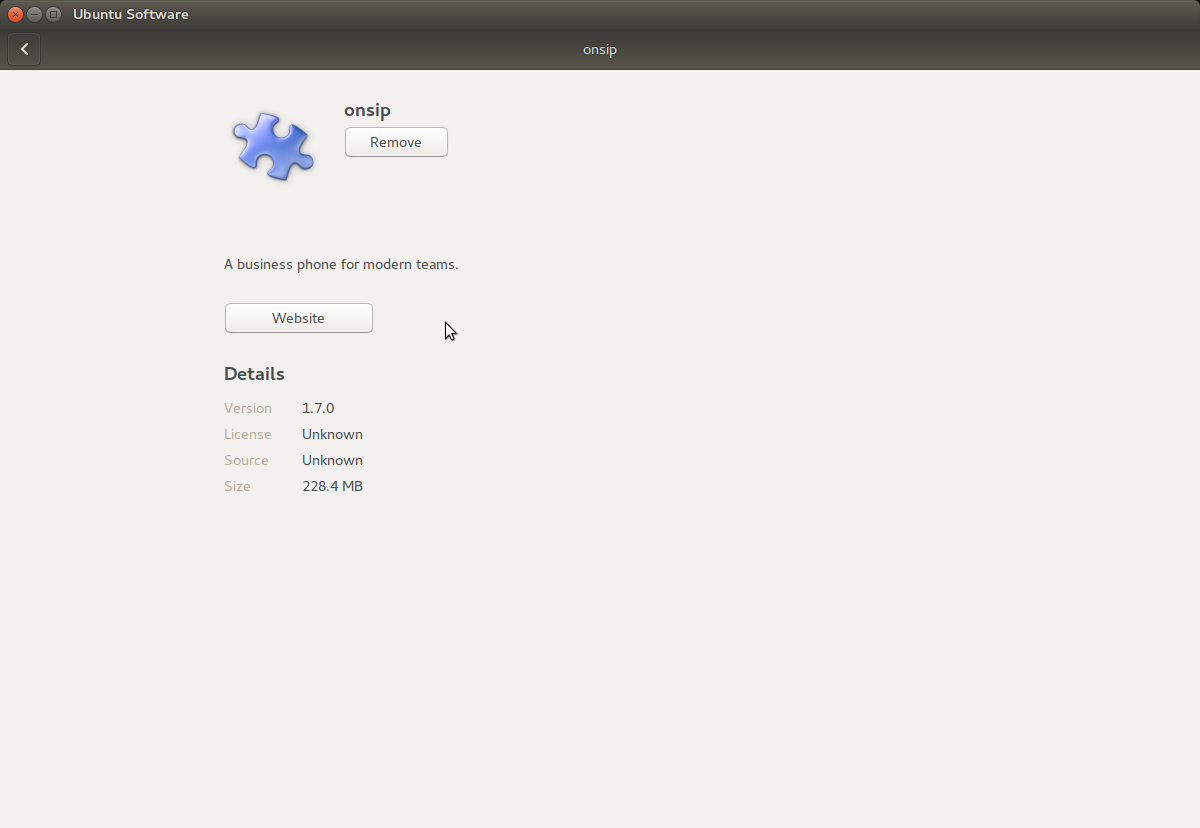1200x828 pixels.
Task: Click the Version label
Action: coord(248,408)
